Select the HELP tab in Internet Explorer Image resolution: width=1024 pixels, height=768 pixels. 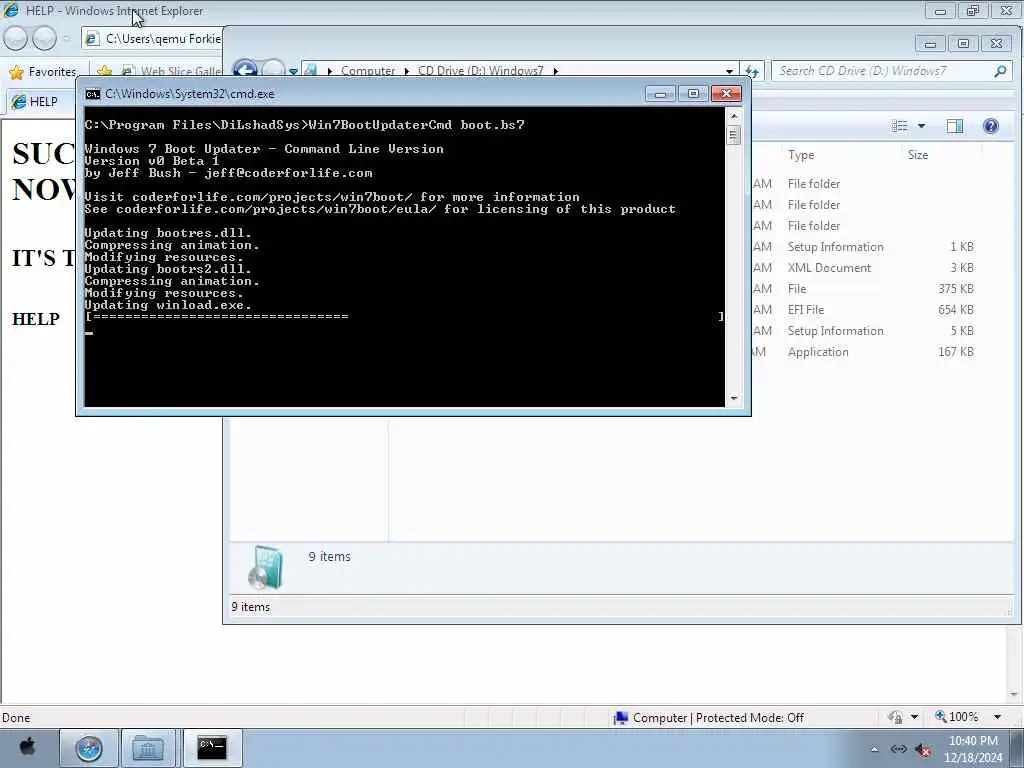click(x=39, y=102)
